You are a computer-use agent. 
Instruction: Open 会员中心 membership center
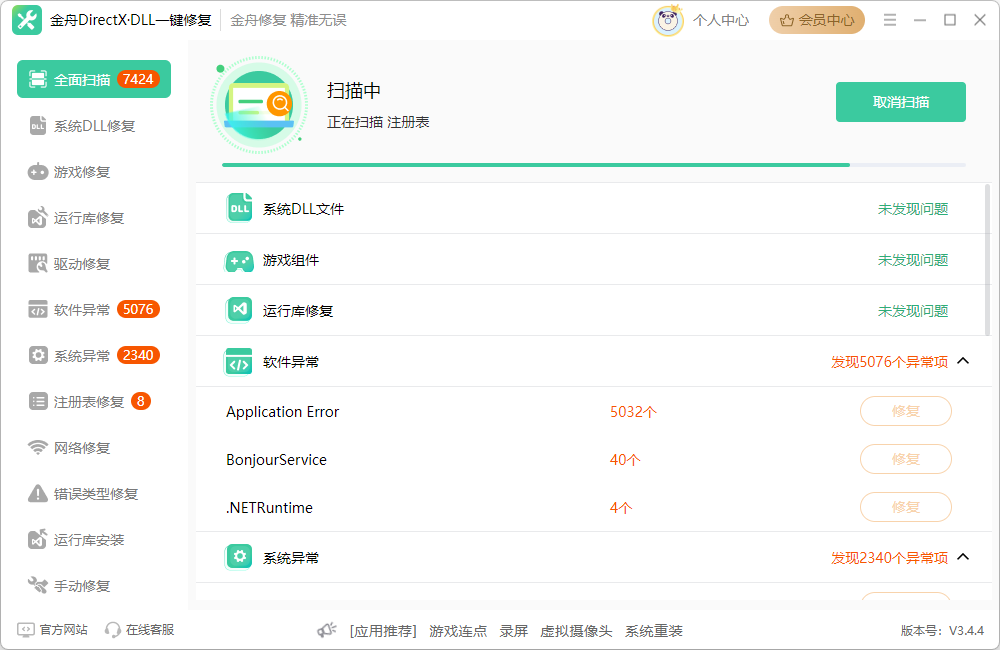pyautogui.click(x=817, y=19)
